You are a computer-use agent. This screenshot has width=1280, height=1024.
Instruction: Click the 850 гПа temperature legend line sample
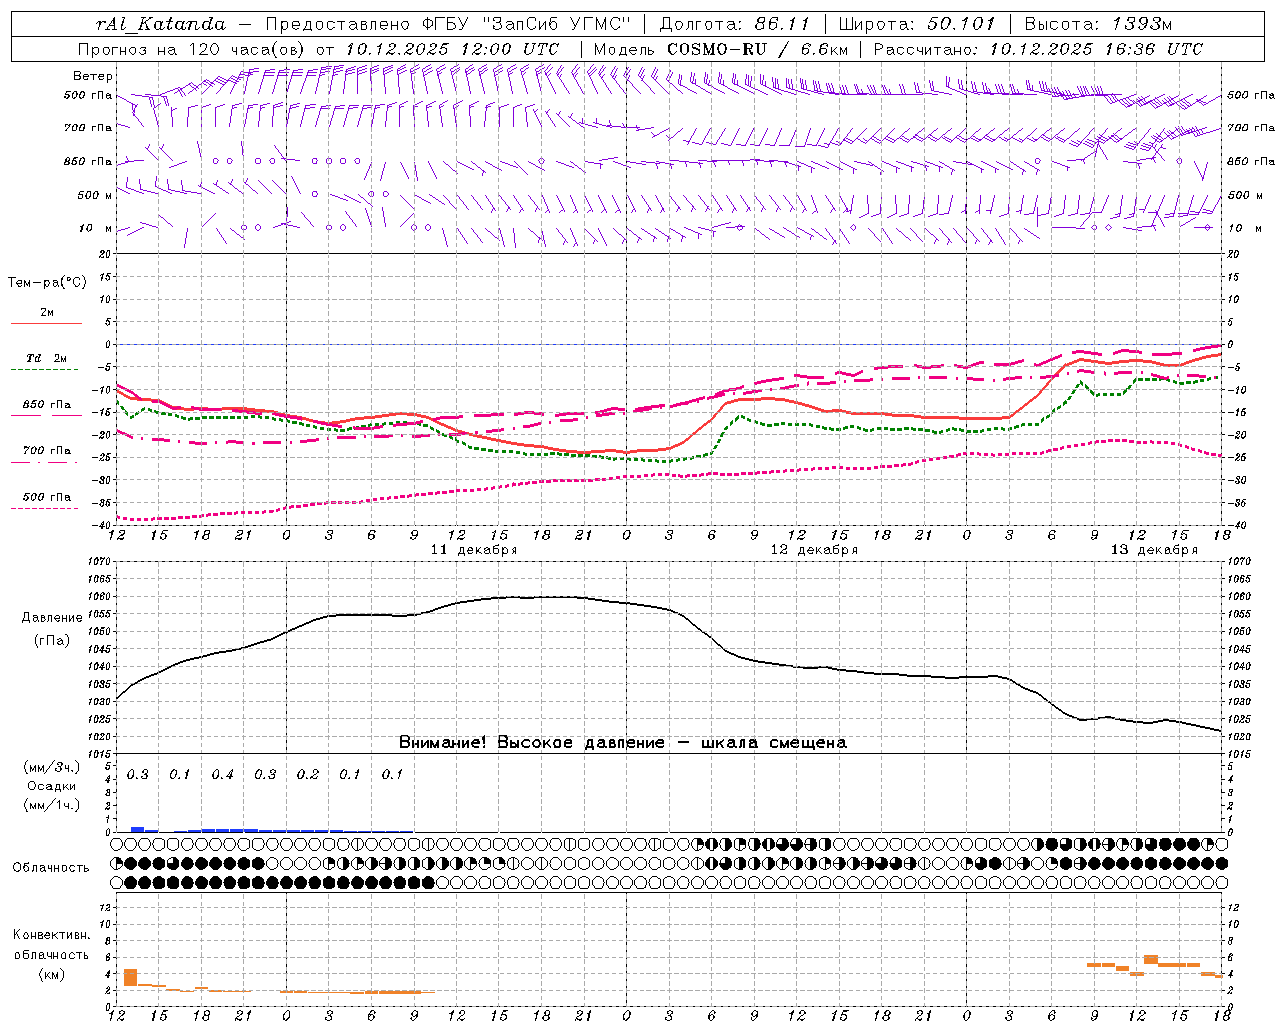(x=46, y=416)
